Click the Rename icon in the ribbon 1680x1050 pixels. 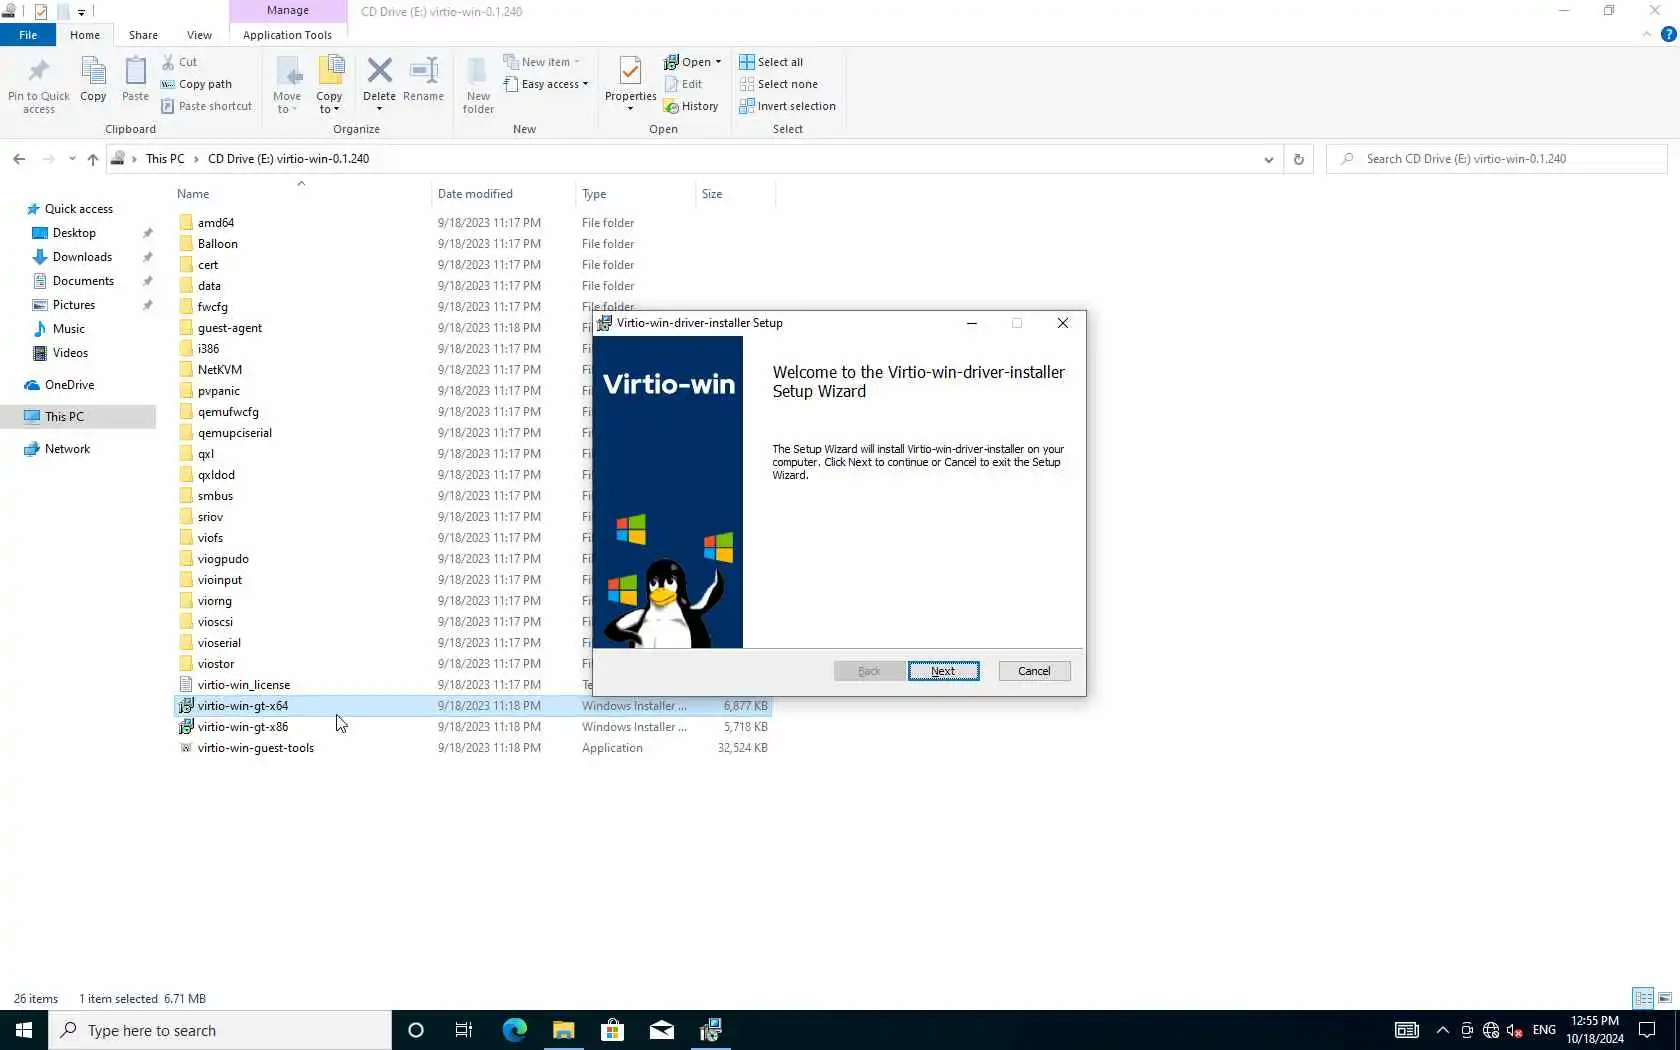pyautogui.click(x=424, y=72)
